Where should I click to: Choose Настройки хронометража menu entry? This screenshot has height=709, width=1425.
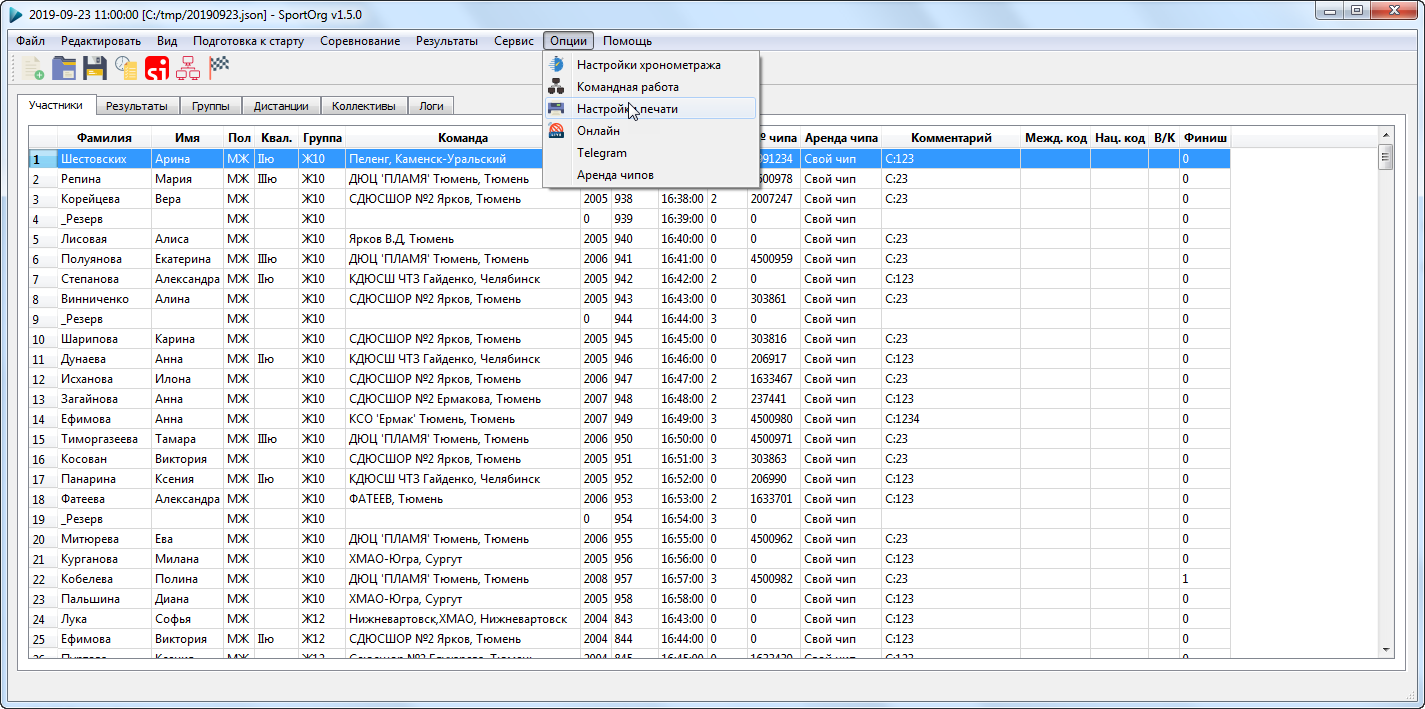(651, 65)
